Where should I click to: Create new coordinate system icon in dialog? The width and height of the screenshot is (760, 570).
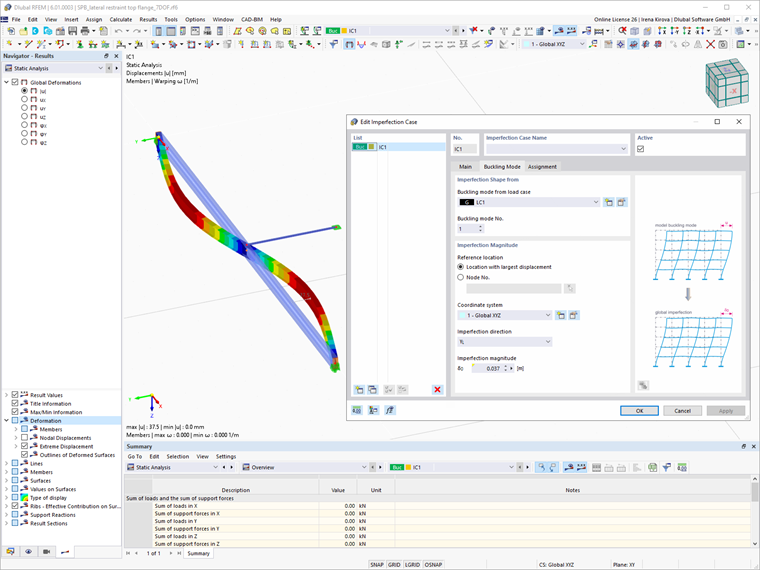[x=561, y=315]
